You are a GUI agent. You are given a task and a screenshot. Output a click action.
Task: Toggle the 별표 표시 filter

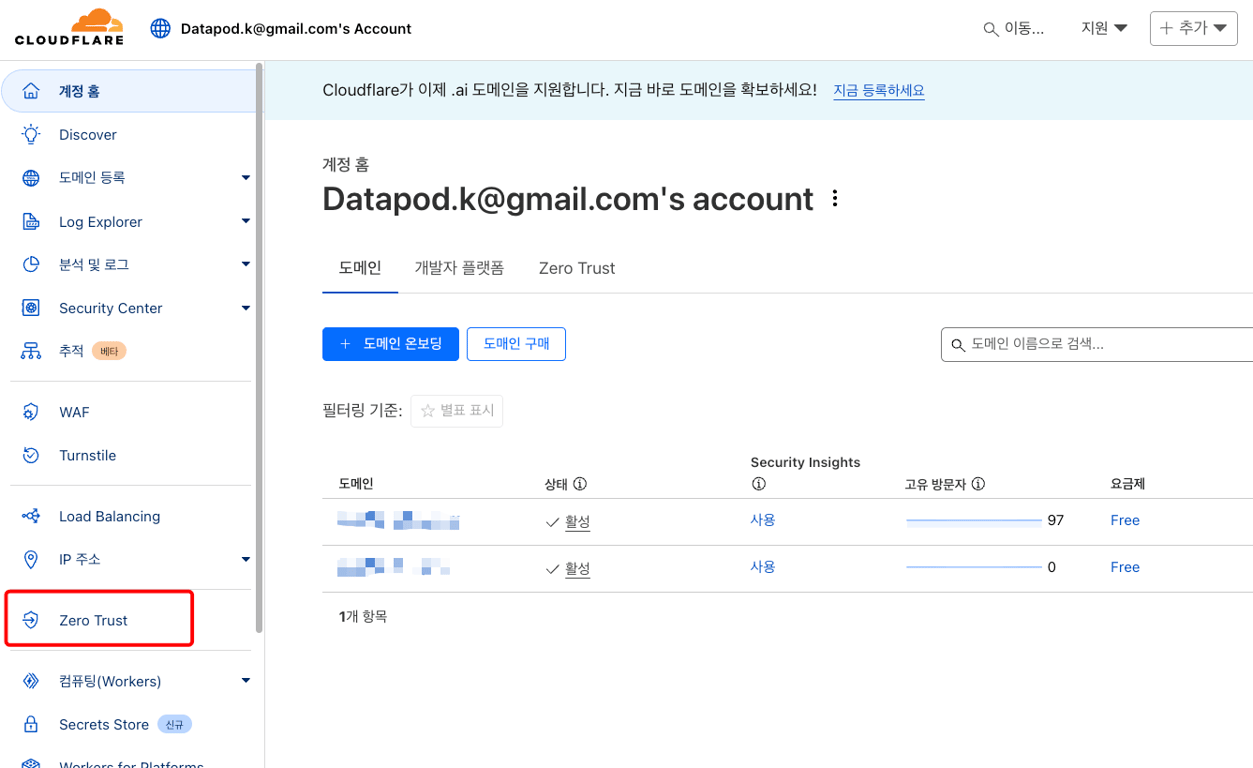[x=457, y=411]
